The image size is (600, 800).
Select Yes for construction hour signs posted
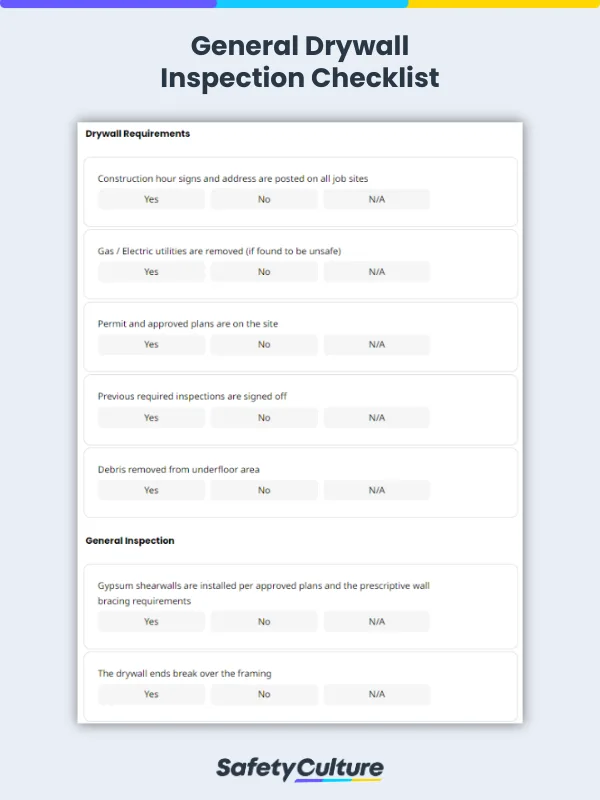[151, 199]
